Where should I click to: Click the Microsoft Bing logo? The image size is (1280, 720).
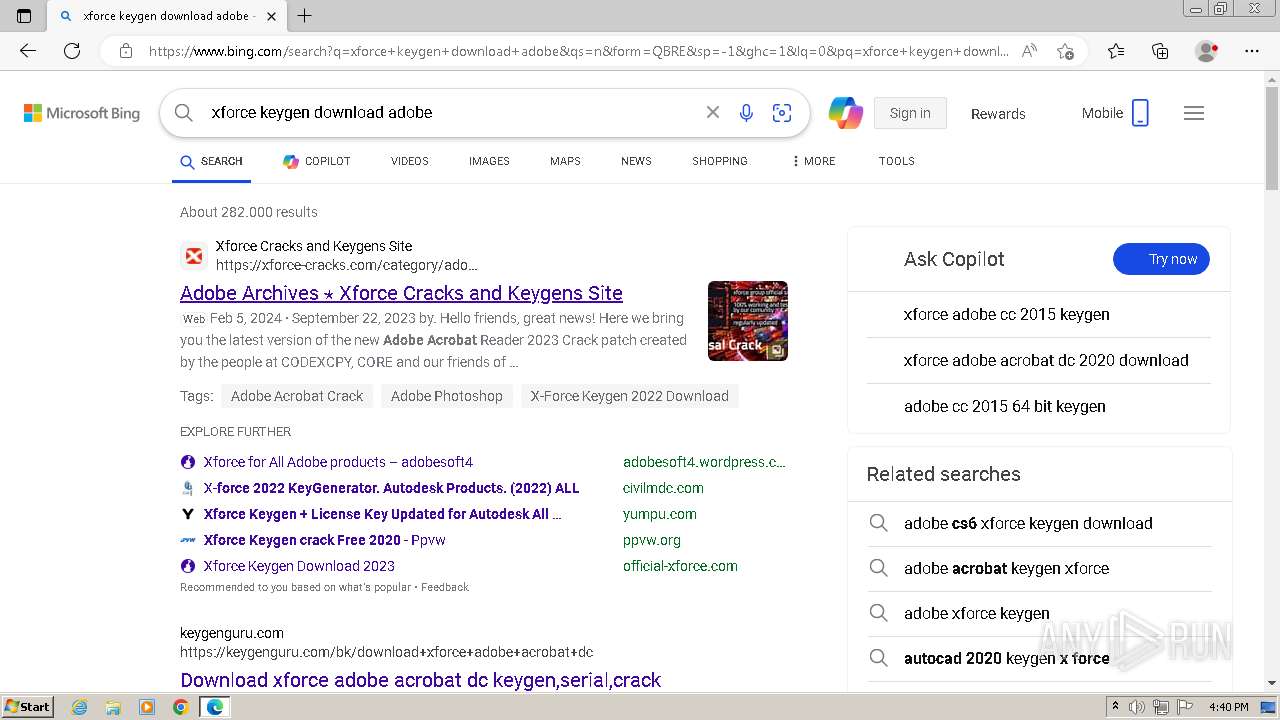[82, 113]
